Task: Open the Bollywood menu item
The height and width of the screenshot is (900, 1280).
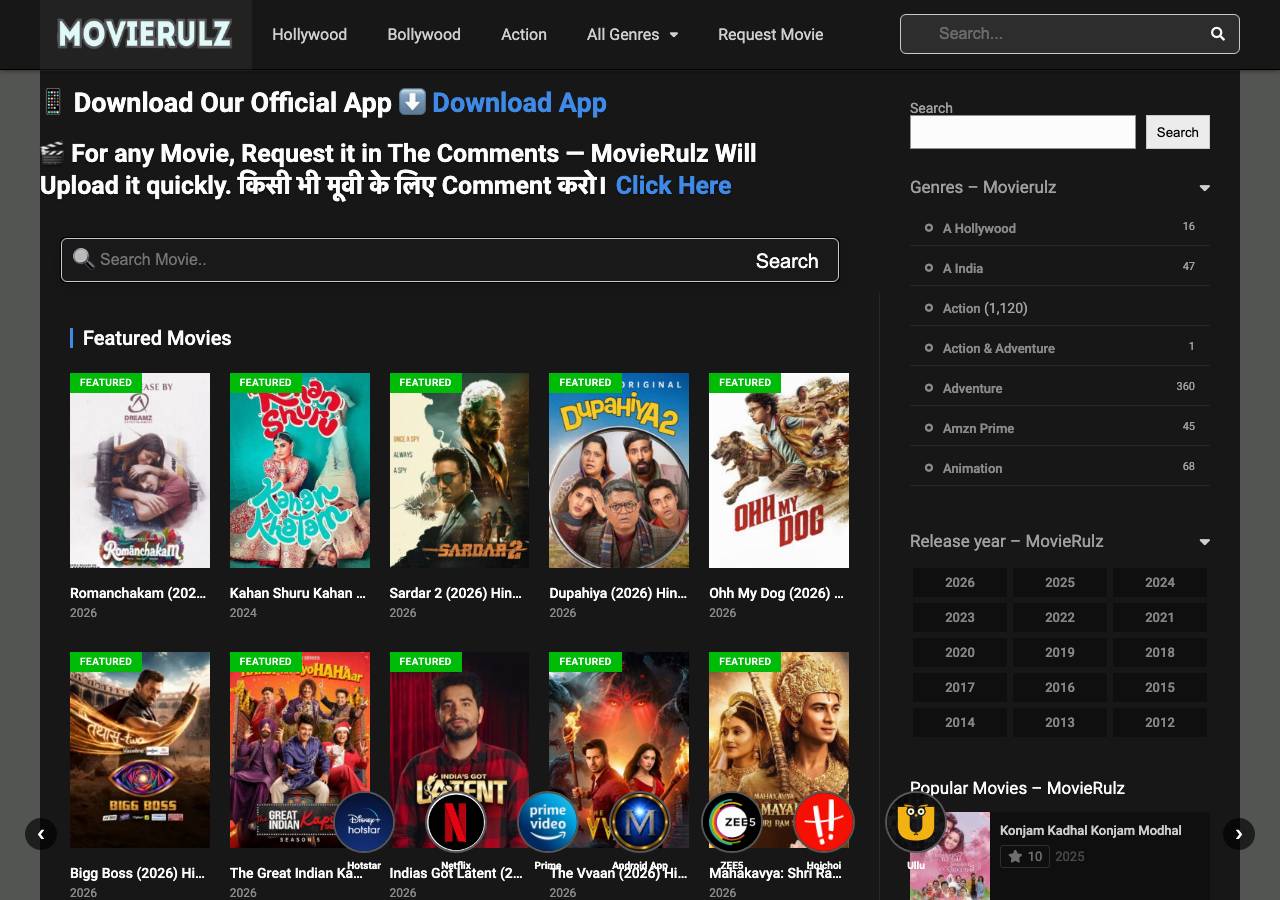Action: click(x=424, y=34)
